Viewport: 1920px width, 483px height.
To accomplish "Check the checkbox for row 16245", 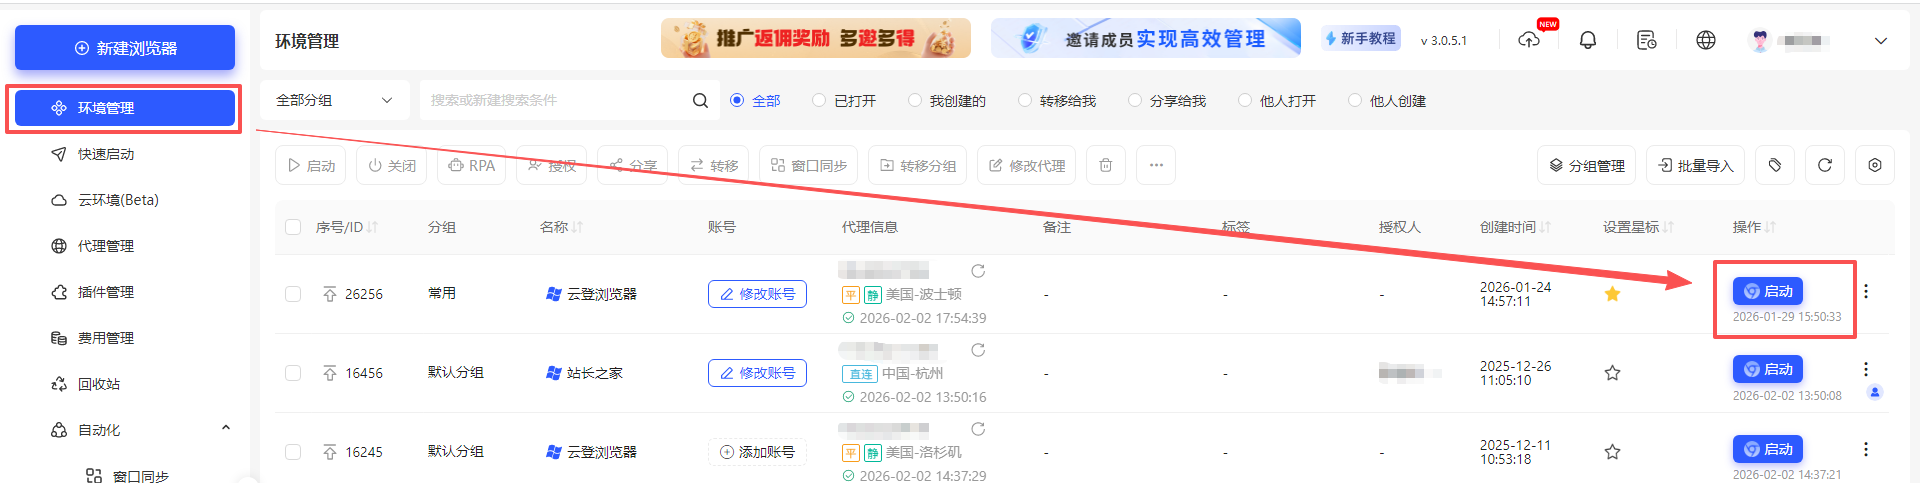I will [x=293, y=452].
